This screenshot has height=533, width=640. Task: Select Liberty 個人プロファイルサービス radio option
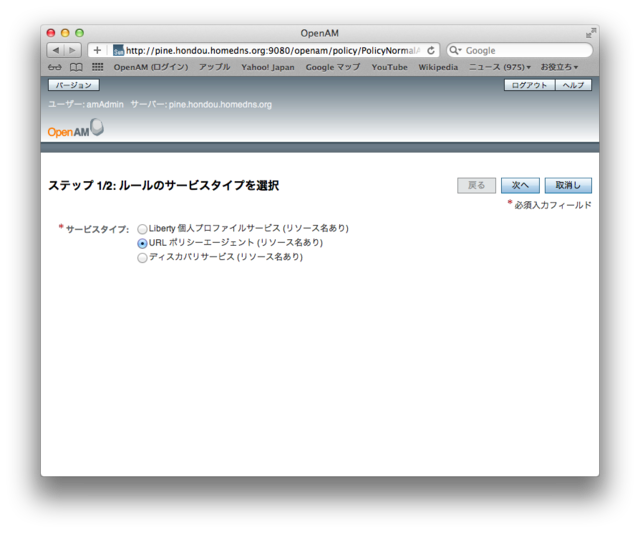coord(142,229)
